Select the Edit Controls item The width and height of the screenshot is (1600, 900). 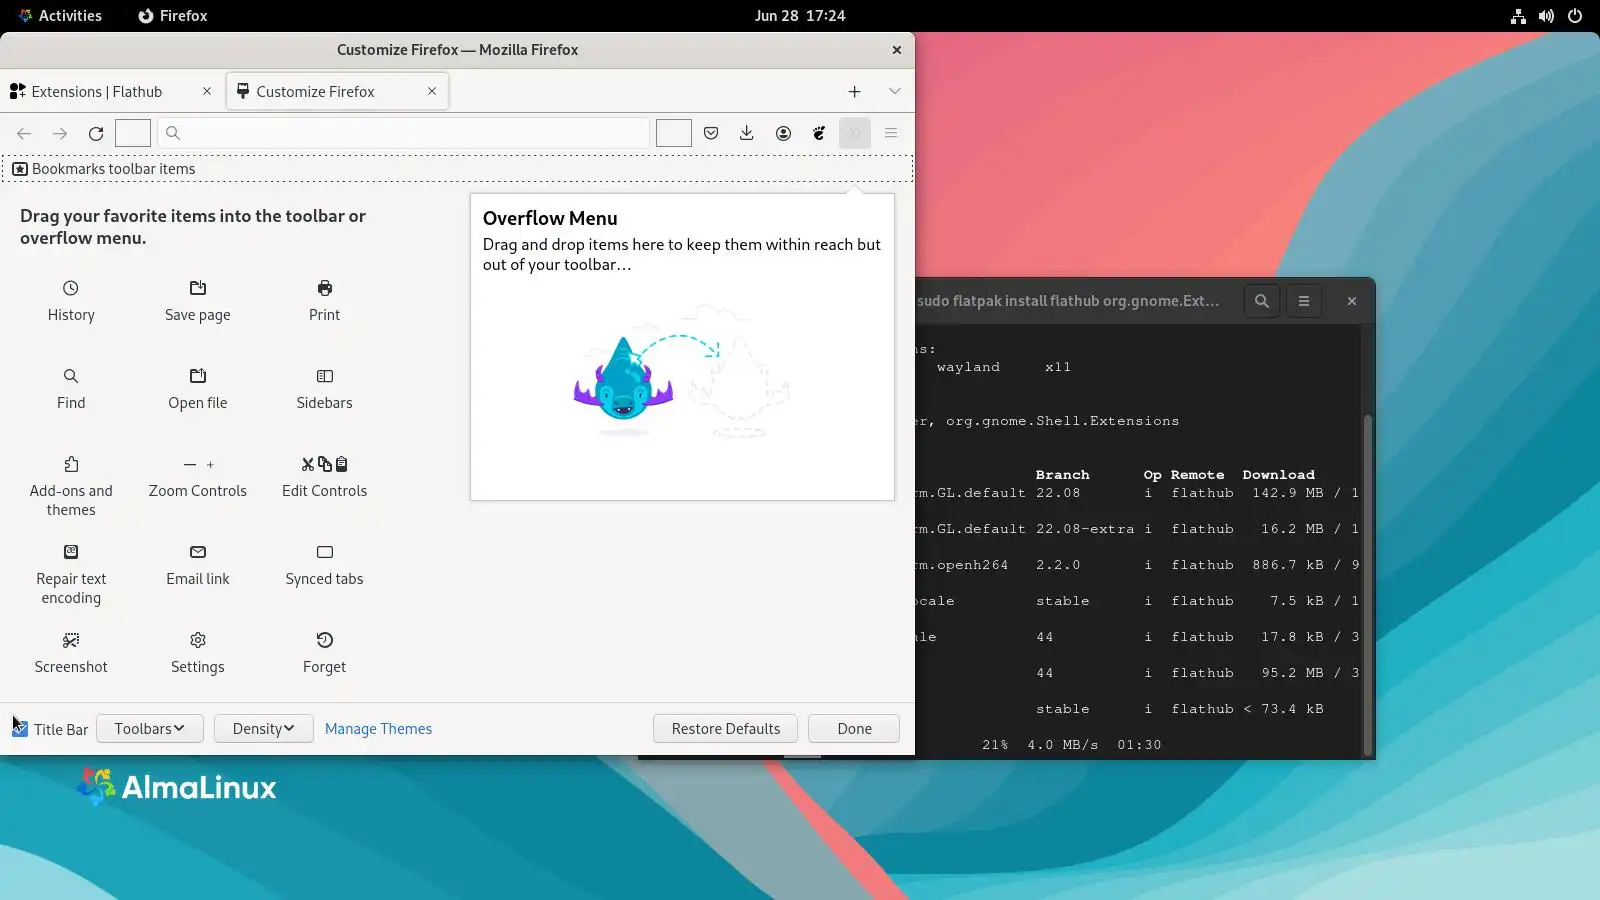[325, 477]
